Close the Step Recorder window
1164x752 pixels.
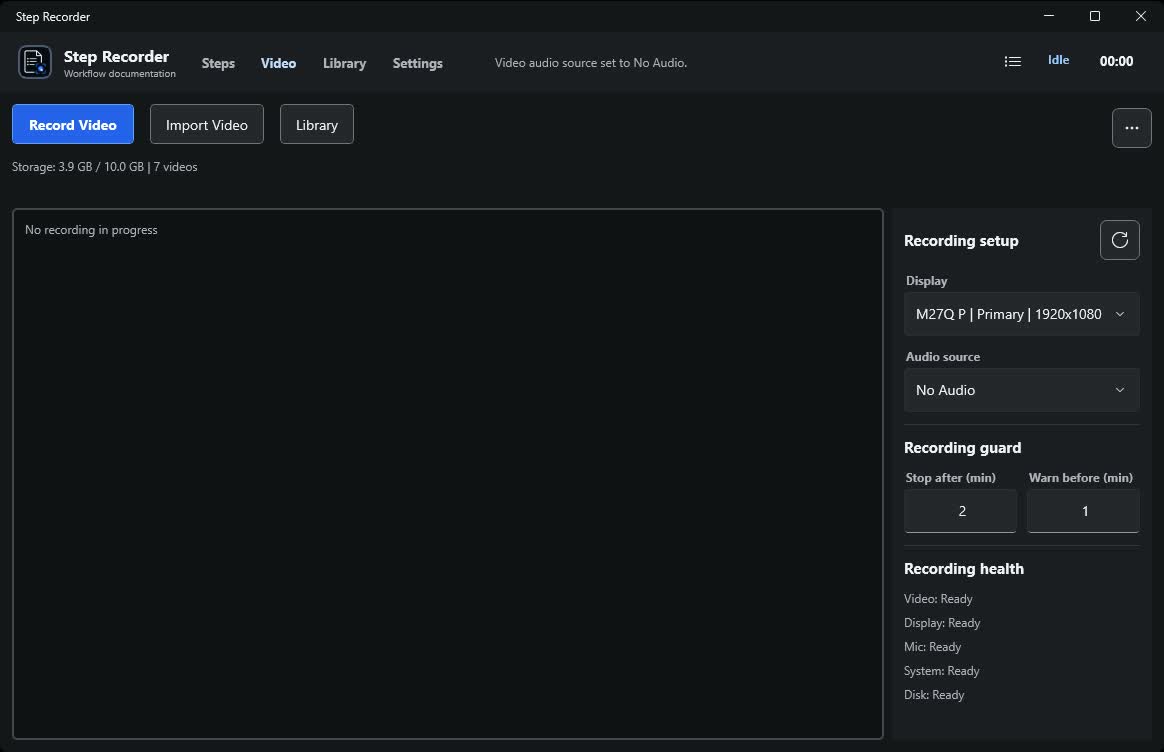pos(1140,16)
